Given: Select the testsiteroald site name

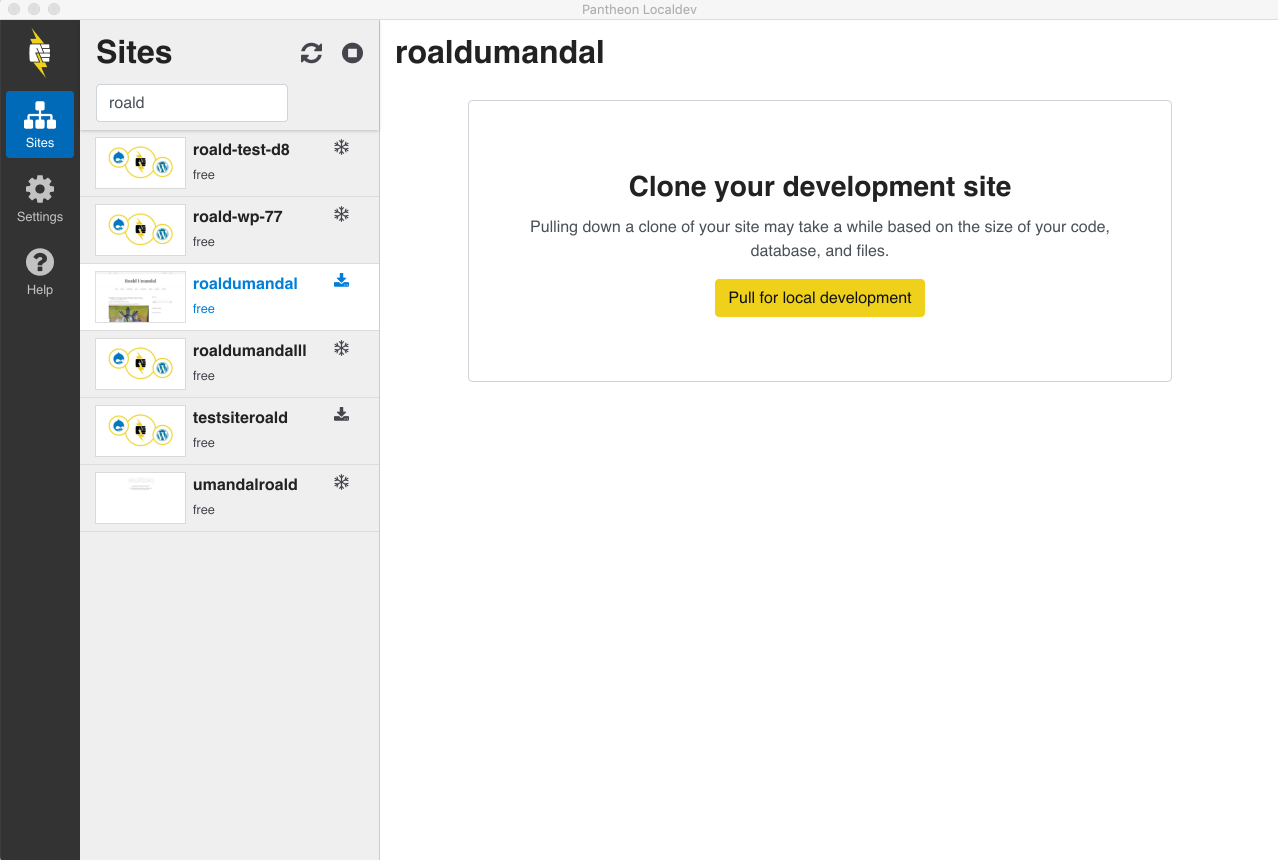Looking at the screenshot, I should pyautogui.click(x=240, y=418).
